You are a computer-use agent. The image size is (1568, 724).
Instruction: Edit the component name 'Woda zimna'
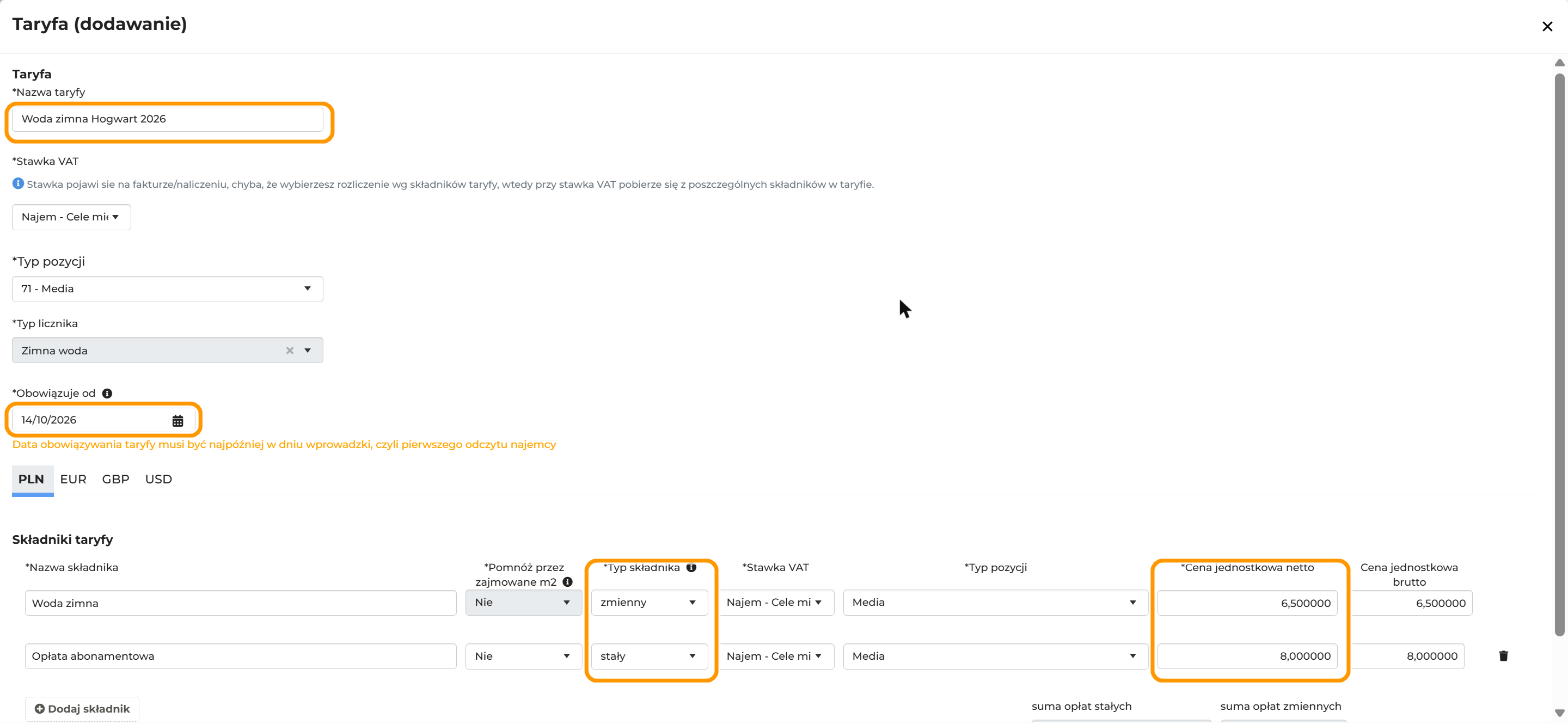(241, 603)
